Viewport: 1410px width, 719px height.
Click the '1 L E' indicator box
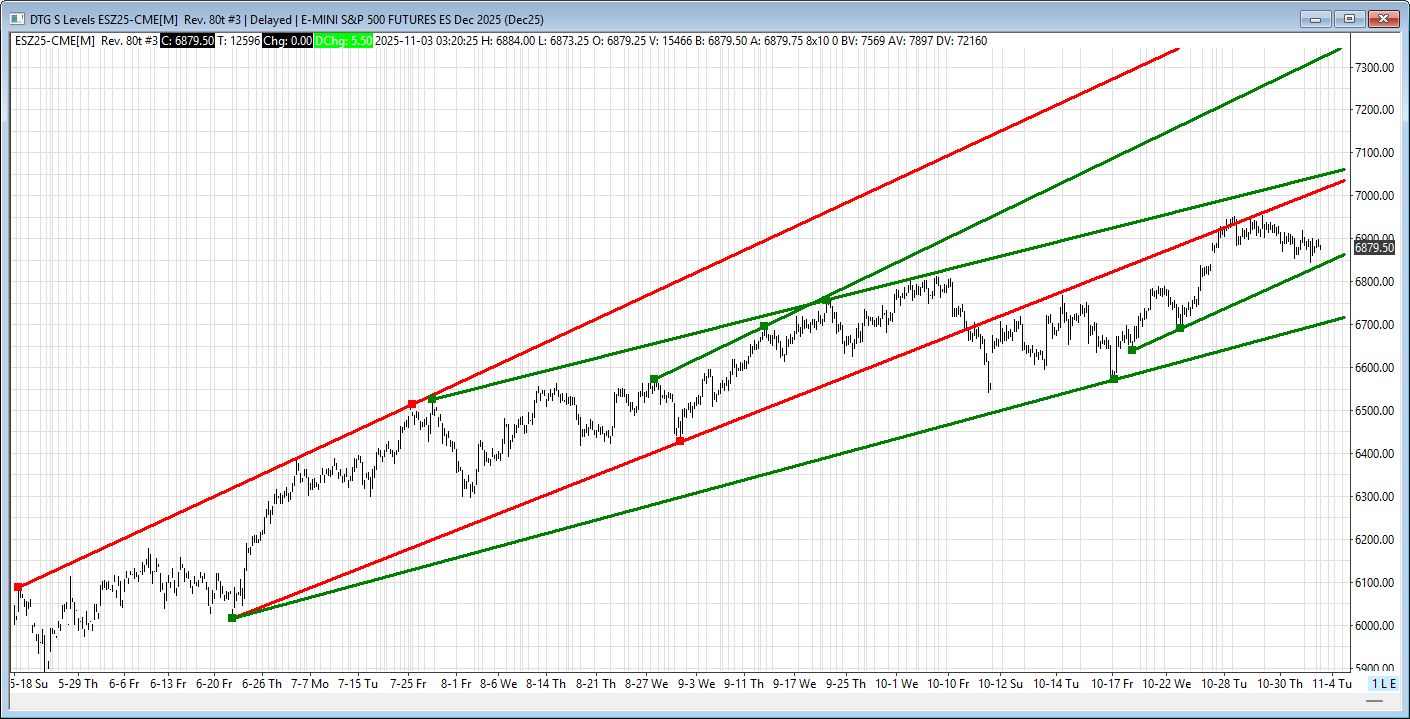coord(1383,683)
